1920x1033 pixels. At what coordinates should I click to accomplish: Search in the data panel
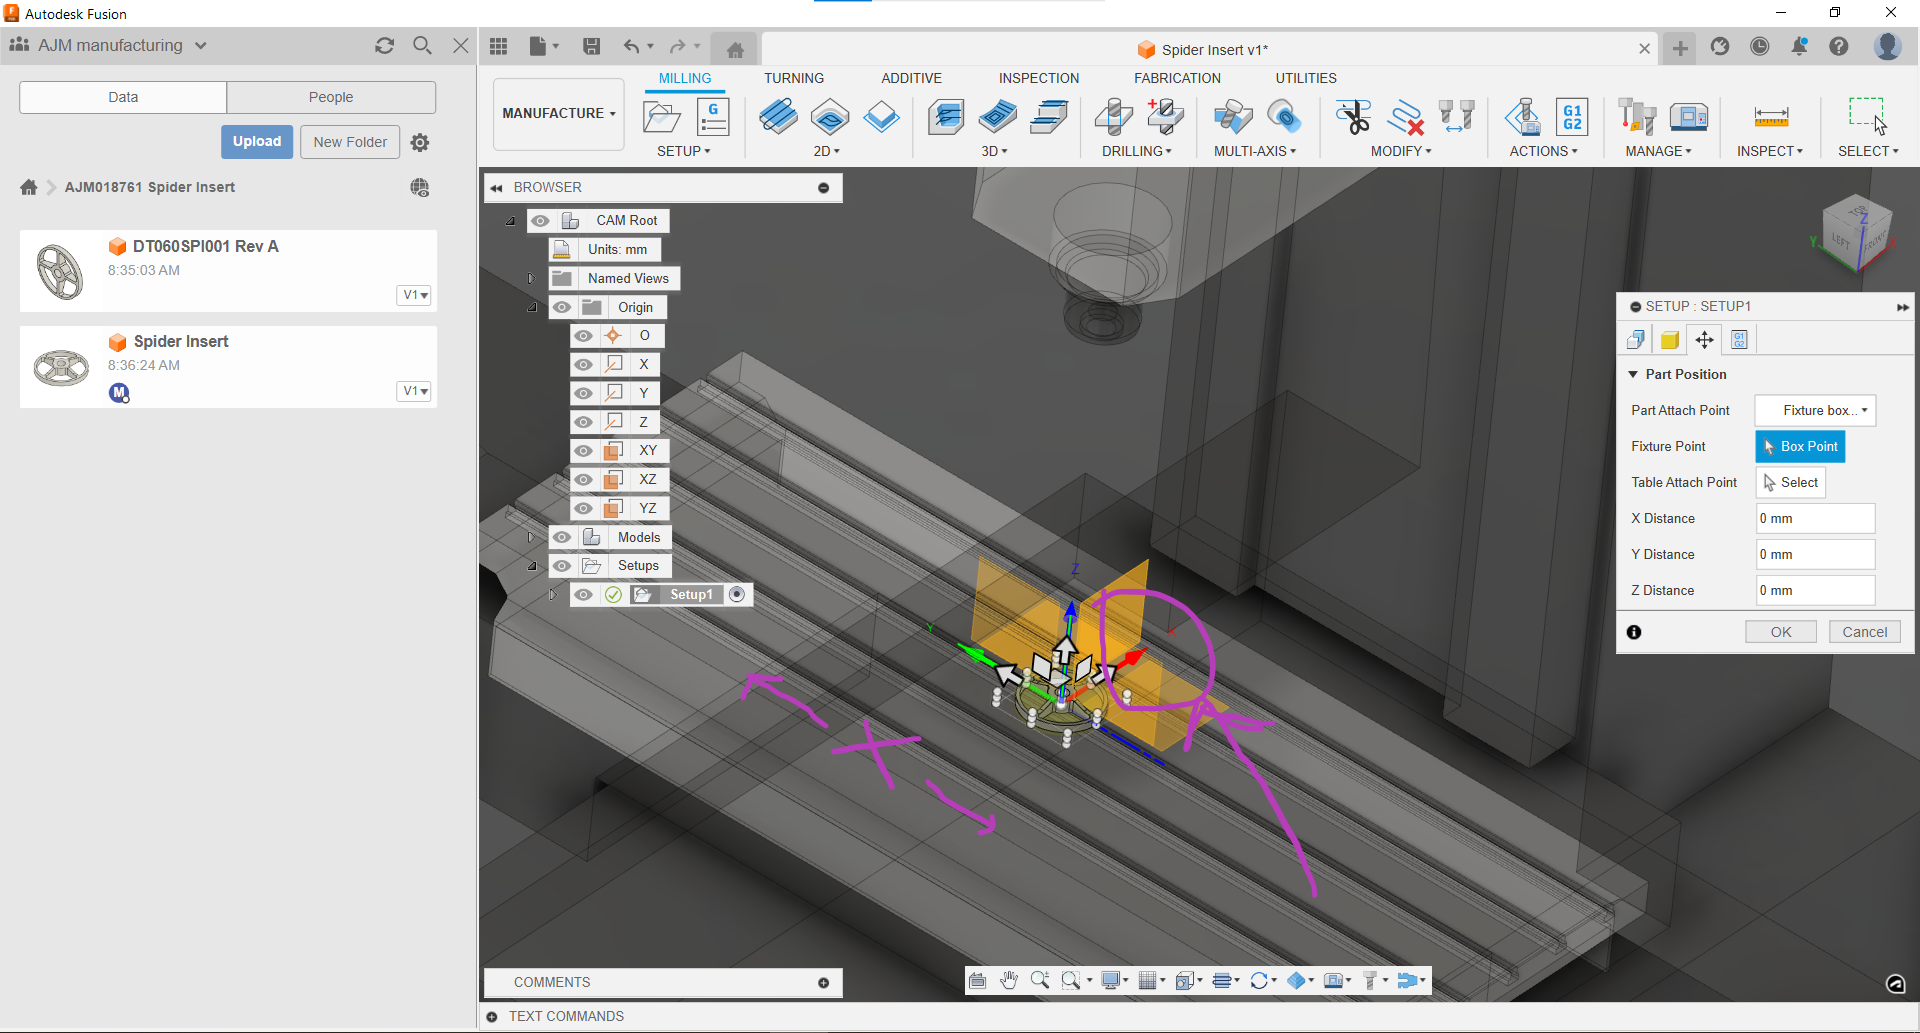click(x=422, y=45)
